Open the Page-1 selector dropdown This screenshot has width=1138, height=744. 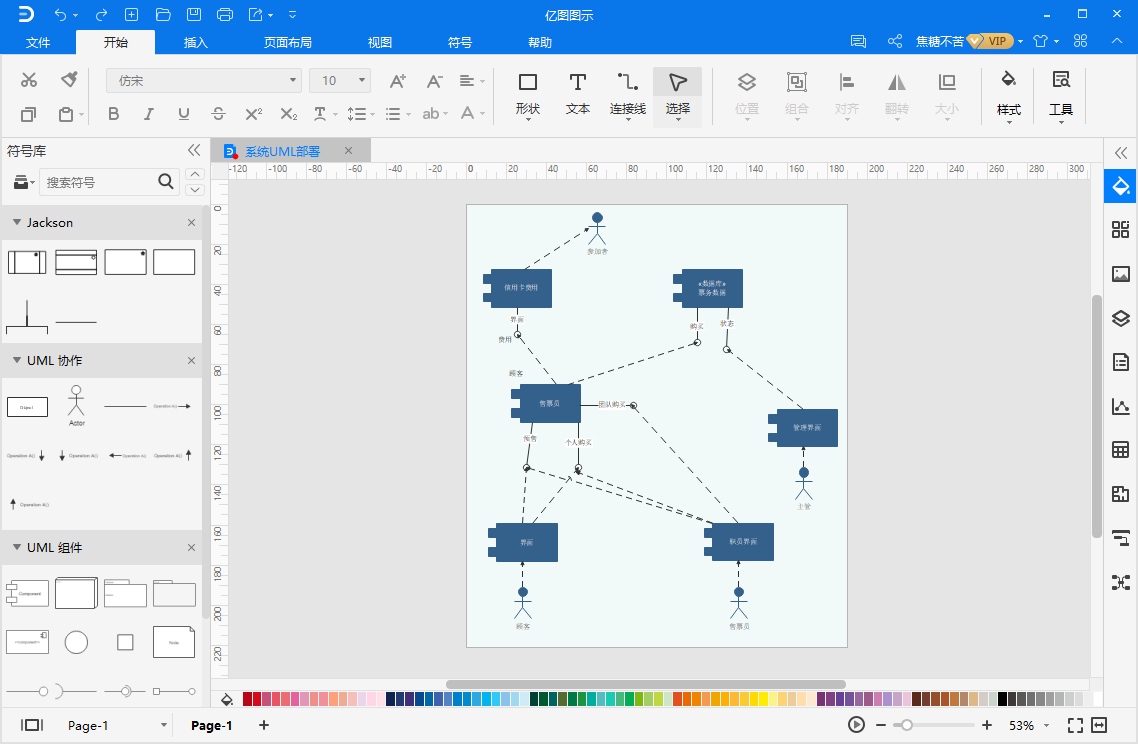tap(116, 725)
